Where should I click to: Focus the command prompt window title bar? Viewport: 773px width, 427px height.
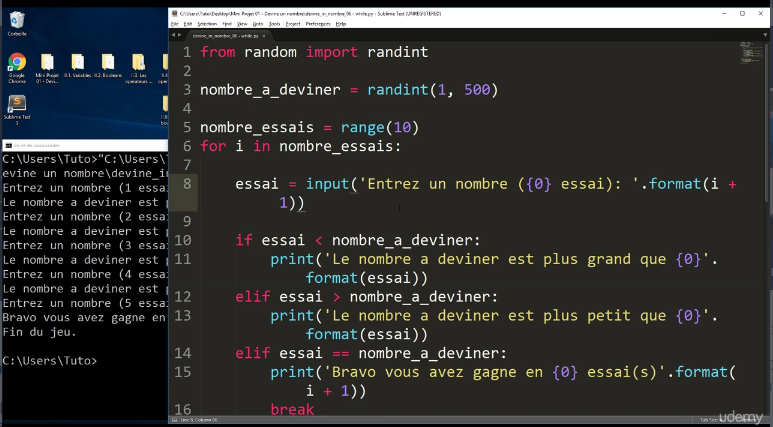point(80,145)
